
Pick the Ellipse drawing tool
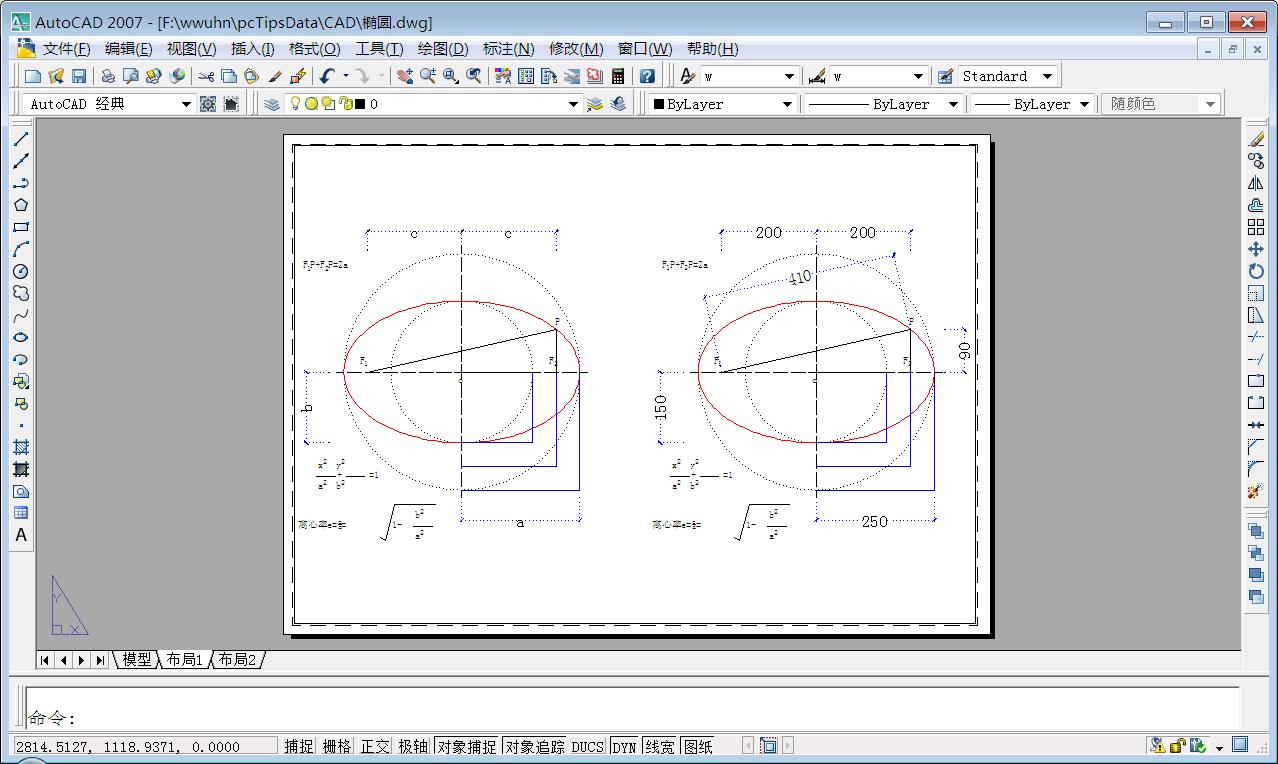[20, 337]
